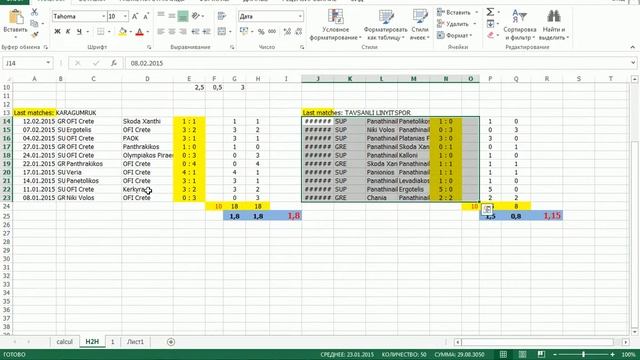Open Найти и выделить dropdown
Screen dimensions: 640x360
[x=553, y=24]
